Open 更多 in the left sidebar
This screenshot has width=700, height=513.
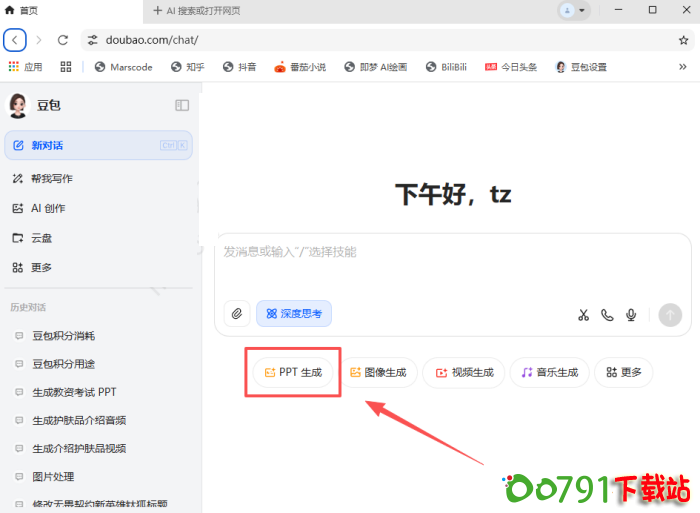(x=41, y=267)
